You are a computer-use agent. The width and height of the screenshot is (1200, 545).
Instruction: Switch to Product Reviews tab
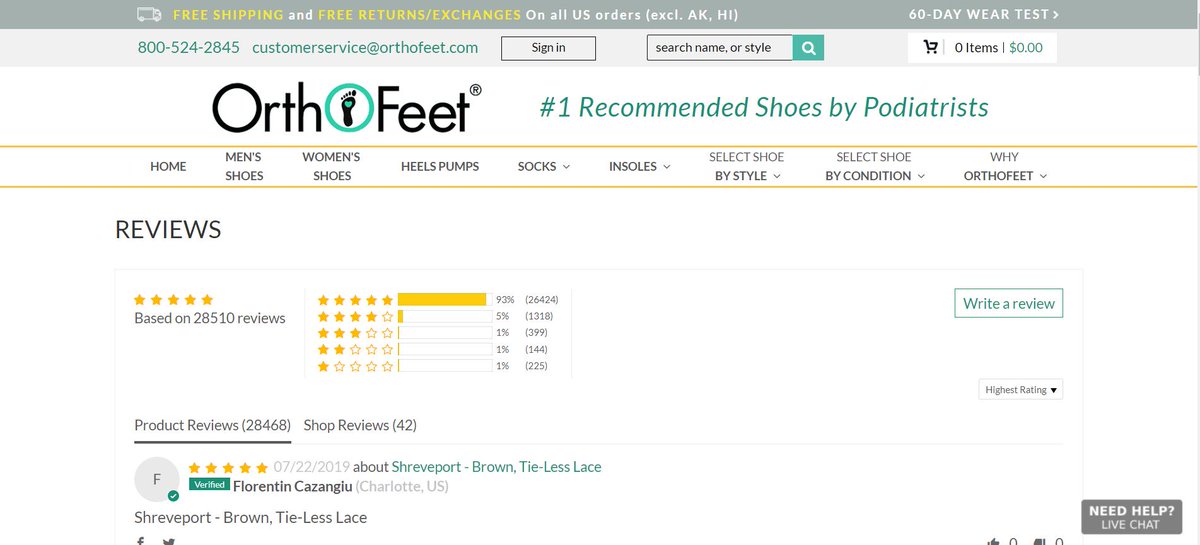click(x=213, y=425)
